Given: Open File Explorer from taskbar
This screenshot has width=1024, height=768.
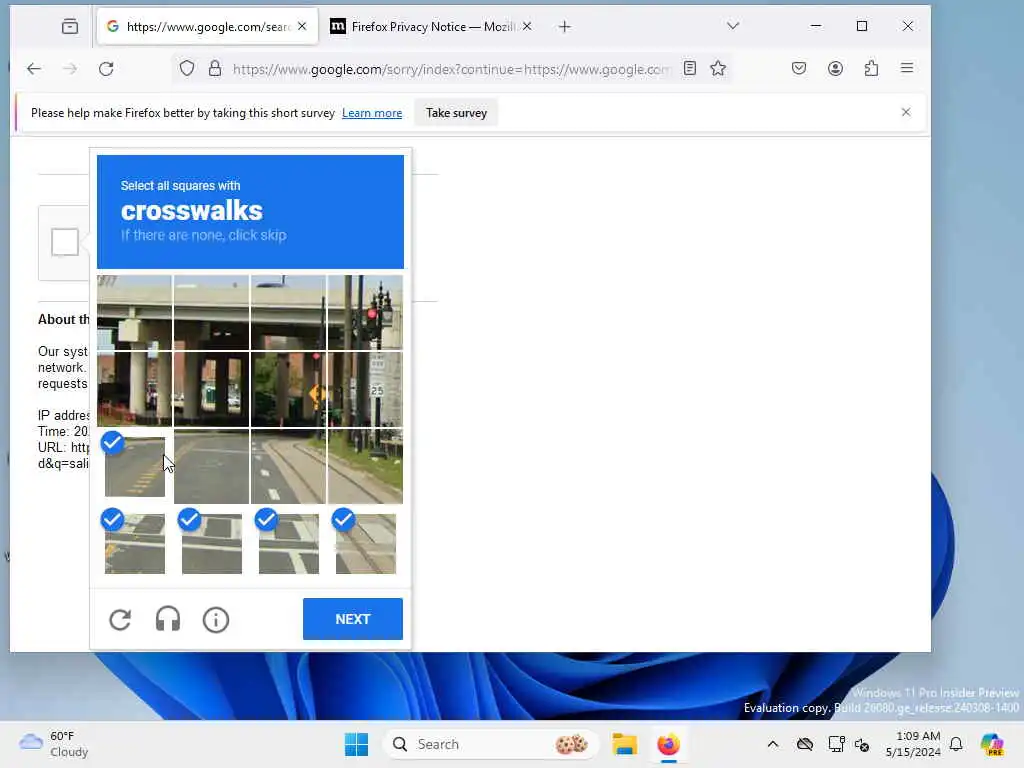Looking at the screenshot, I should pos(624,744).
